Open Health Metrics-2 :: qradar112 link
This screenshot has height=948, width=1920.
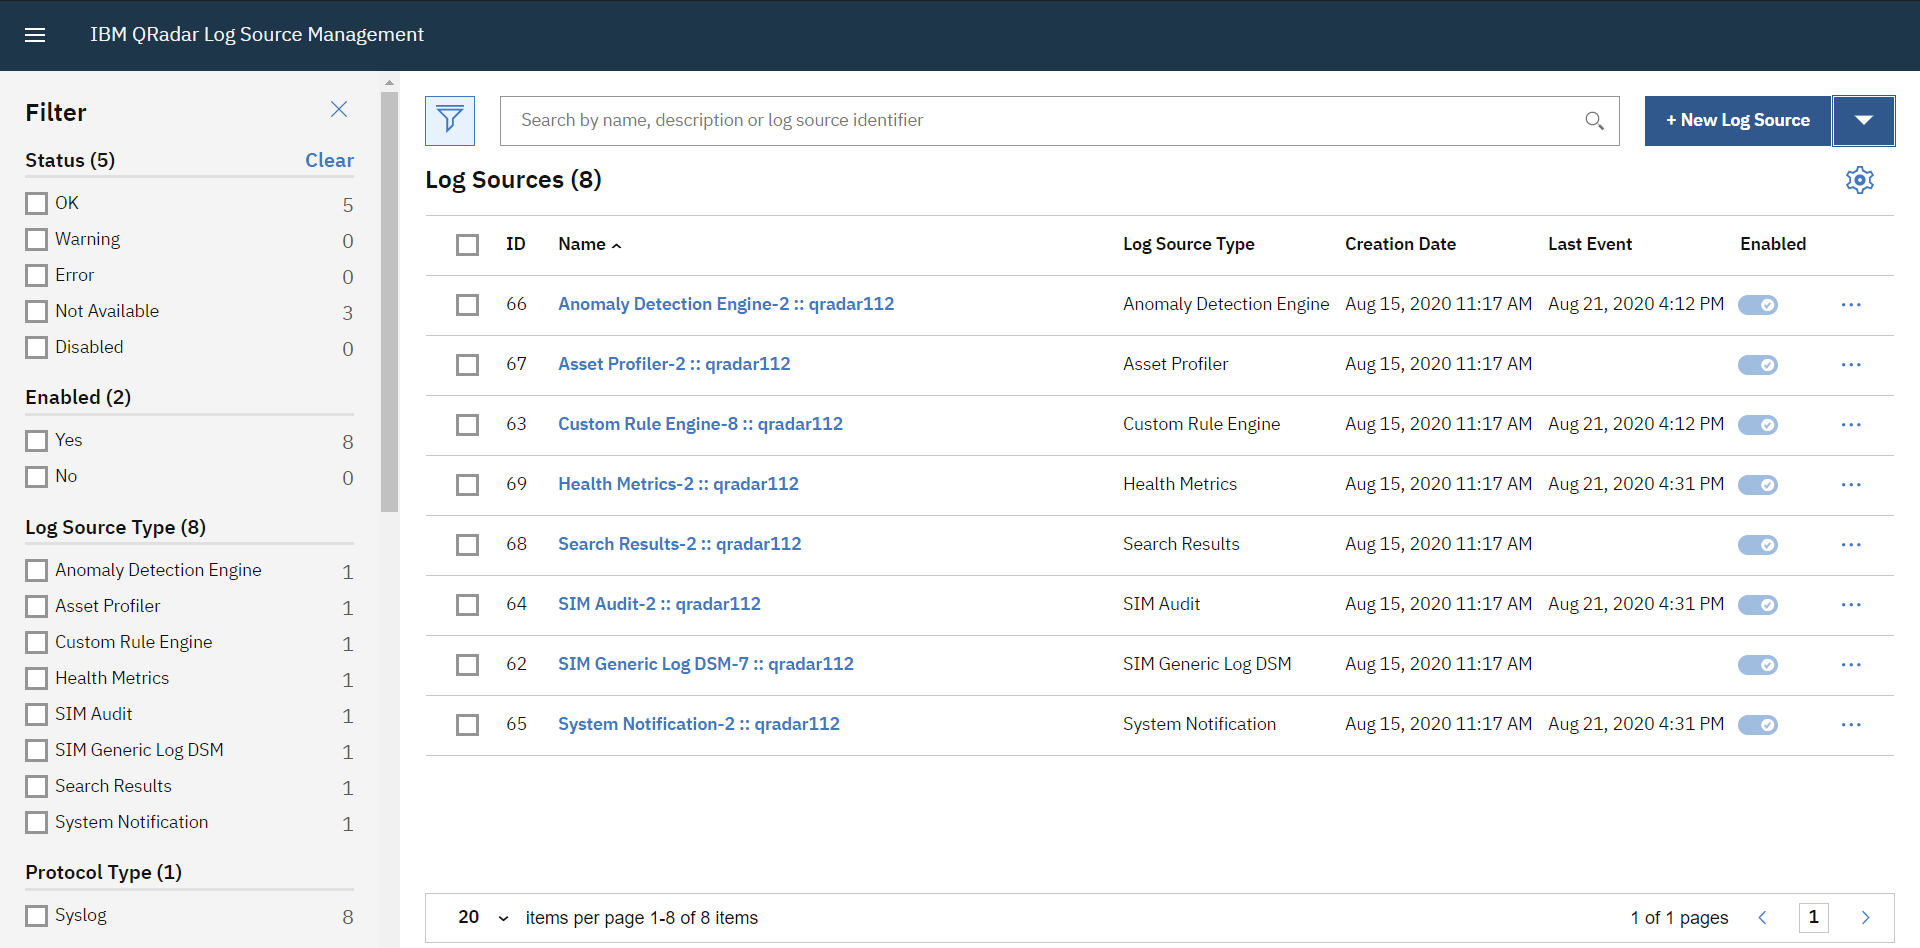tap(678, 484)
